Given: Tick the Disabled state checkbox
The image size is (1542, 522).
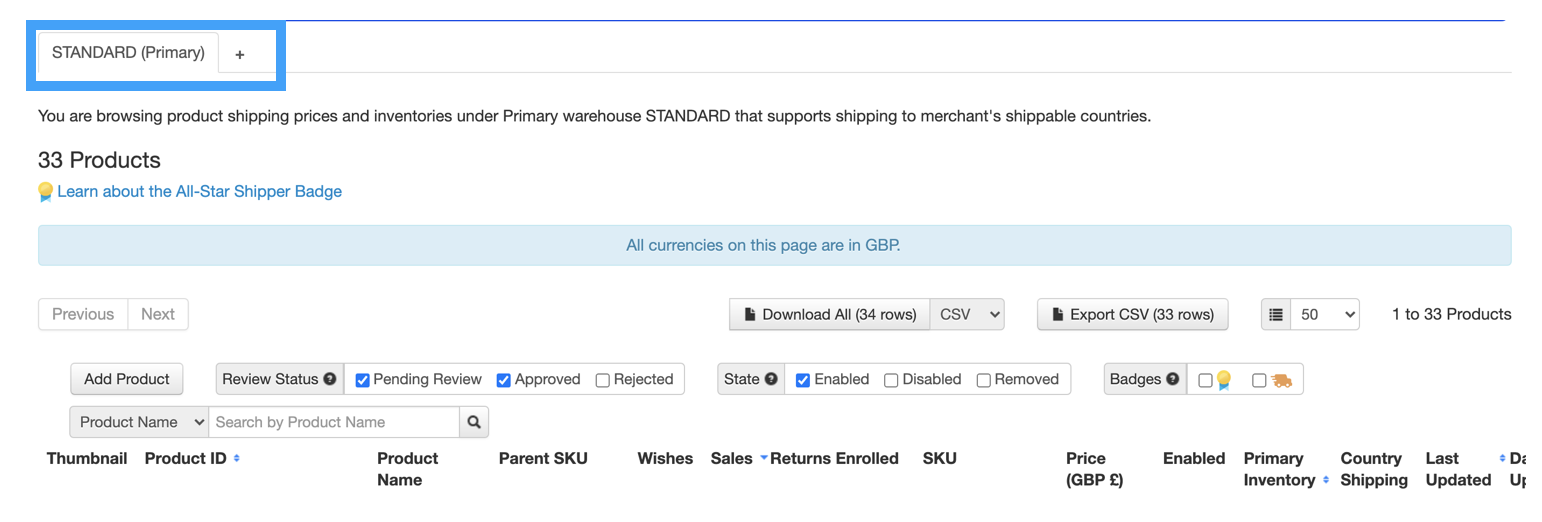Looking at the screenshot, I should [x=891, y=380].
